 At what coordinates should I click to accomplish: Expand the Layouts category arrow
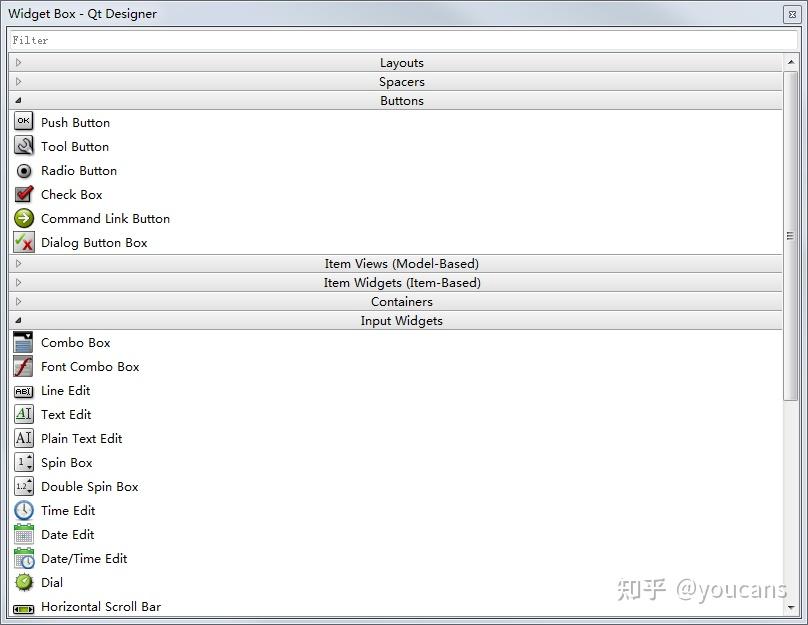pyautogui.click(x=19, y=62)
